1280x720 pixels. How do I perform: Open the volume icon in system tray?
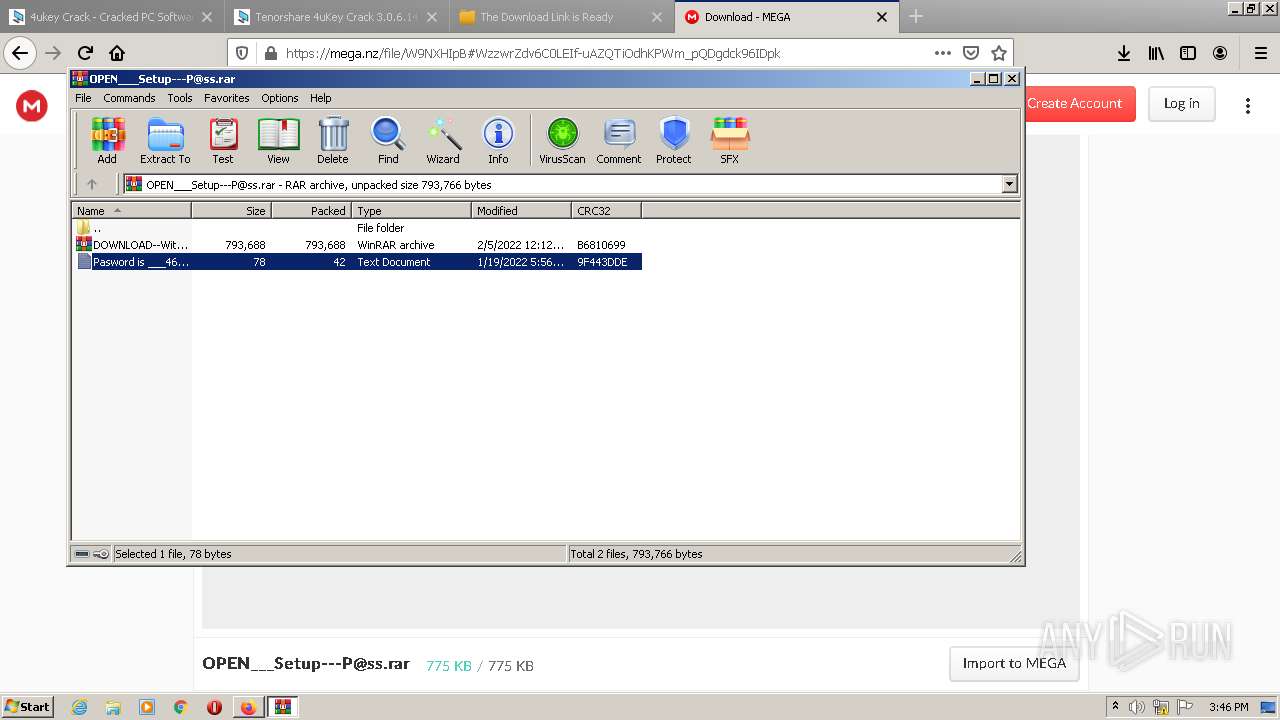[x=1137, y=707]
